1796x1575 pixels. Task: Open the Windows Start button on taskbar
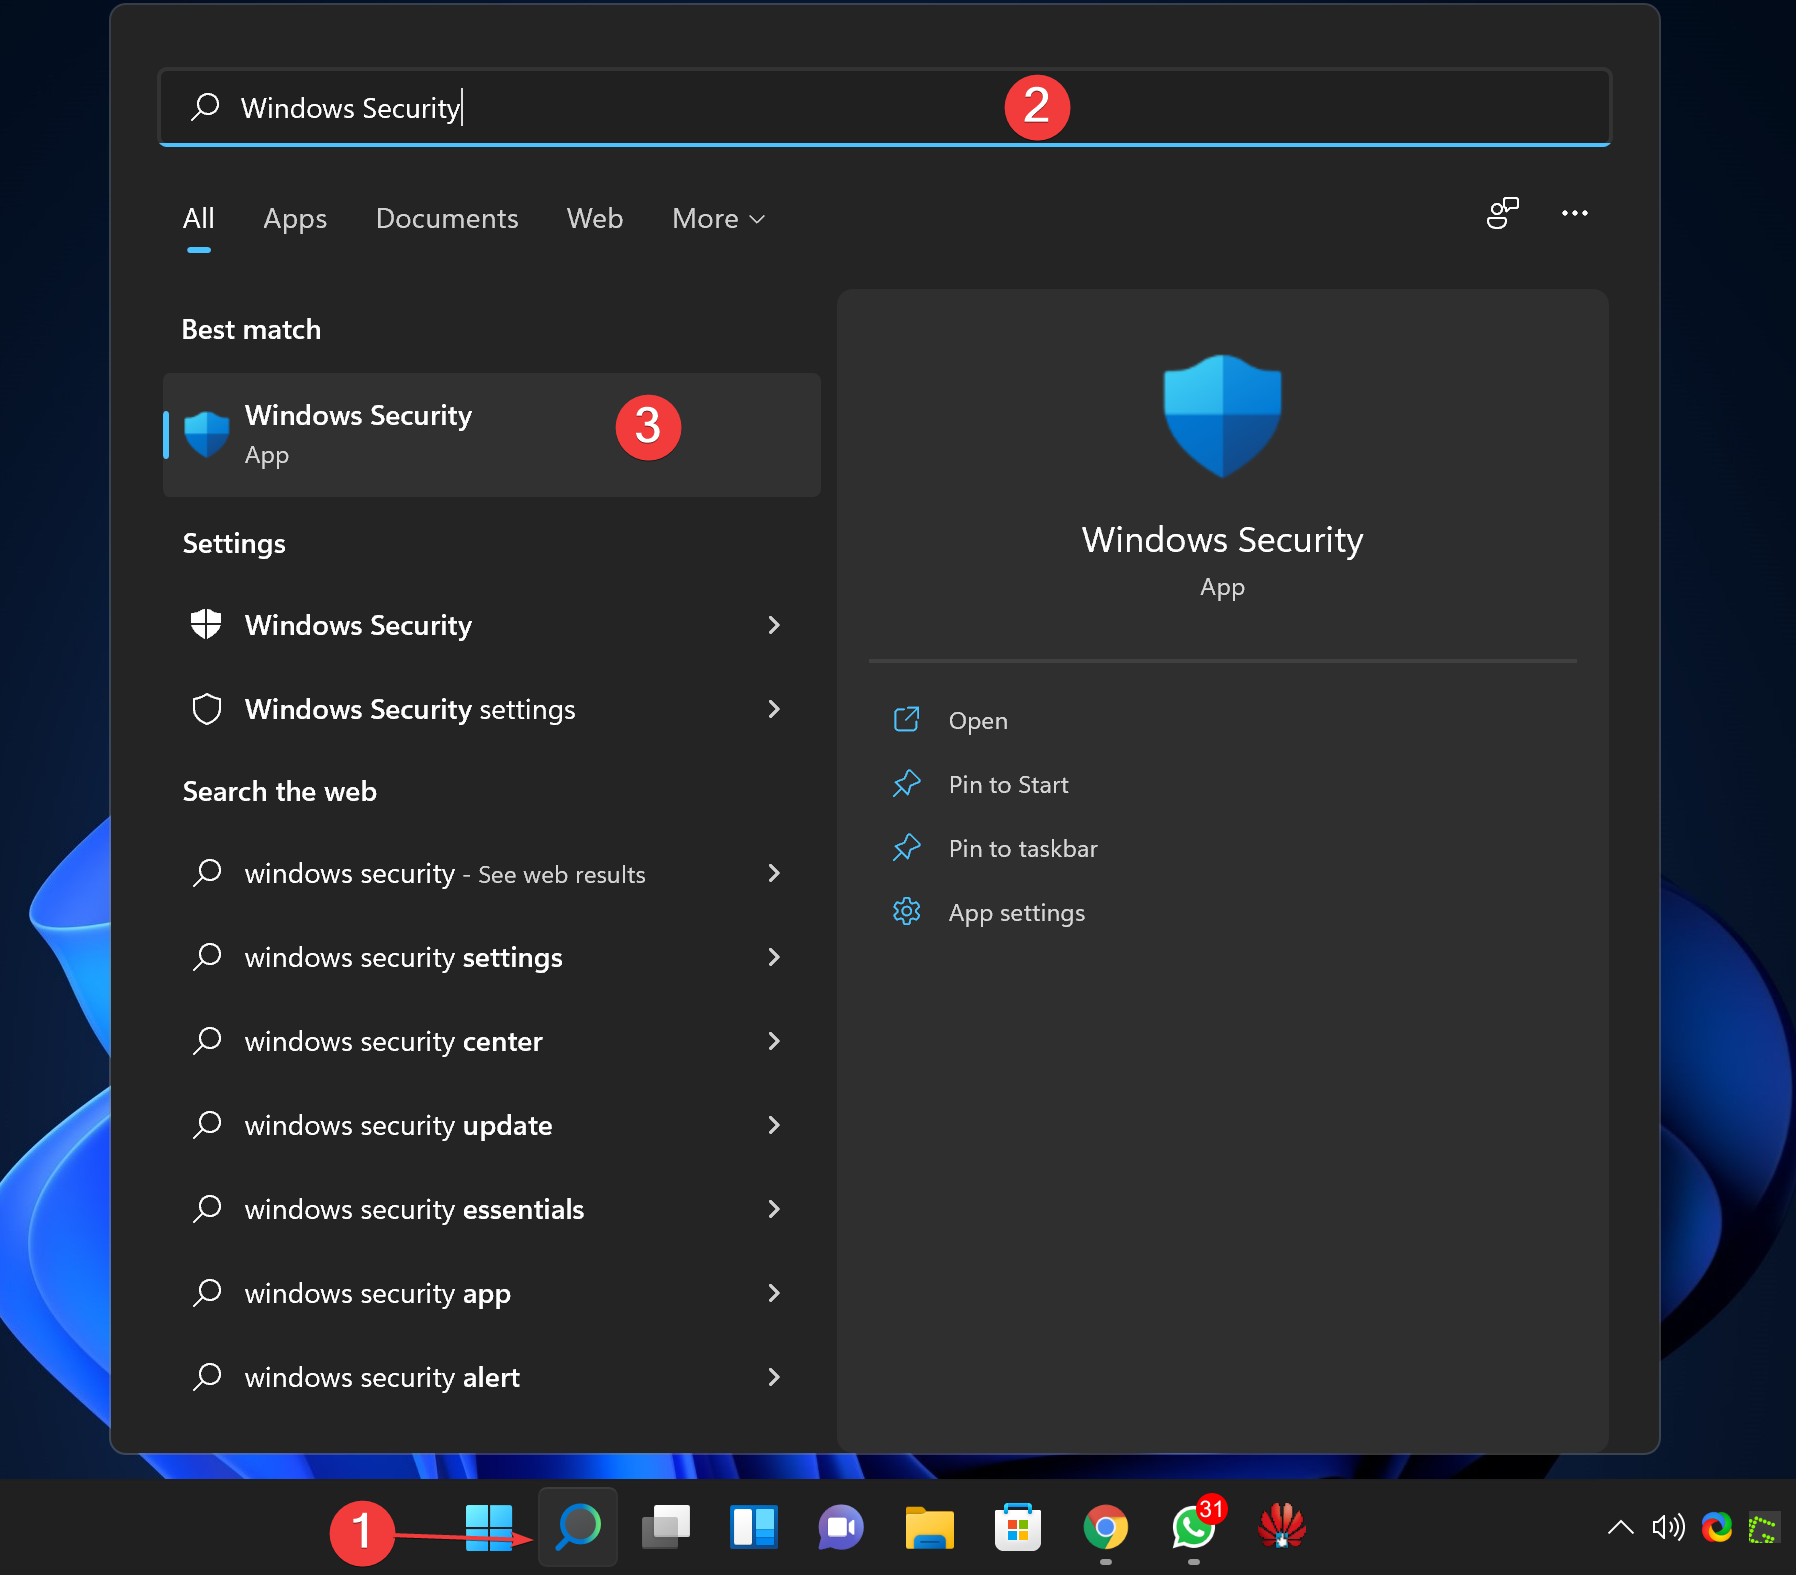(489, 1527)
